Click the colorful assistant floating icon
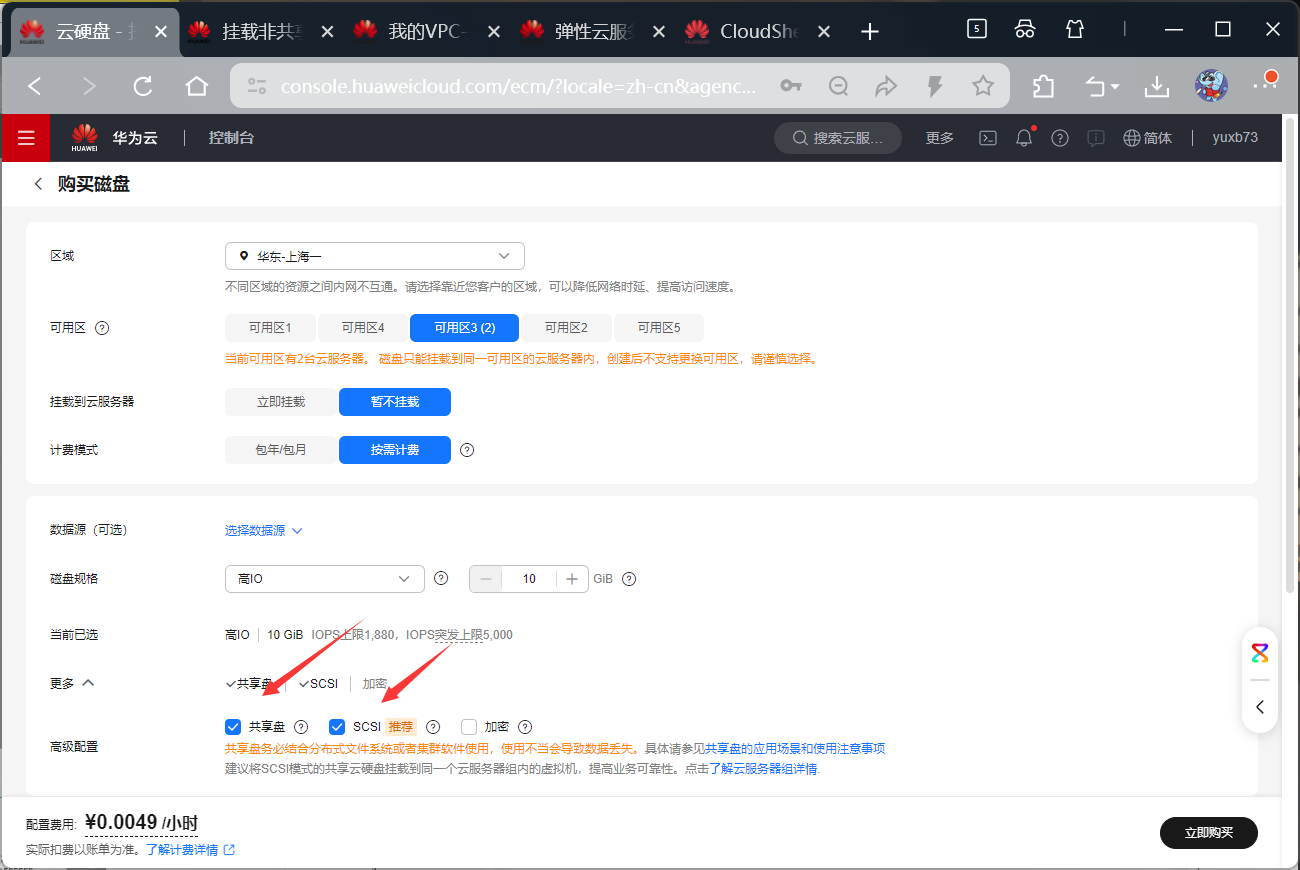Viewport: 1300px width, 870px height. [x=1260, y=654]
